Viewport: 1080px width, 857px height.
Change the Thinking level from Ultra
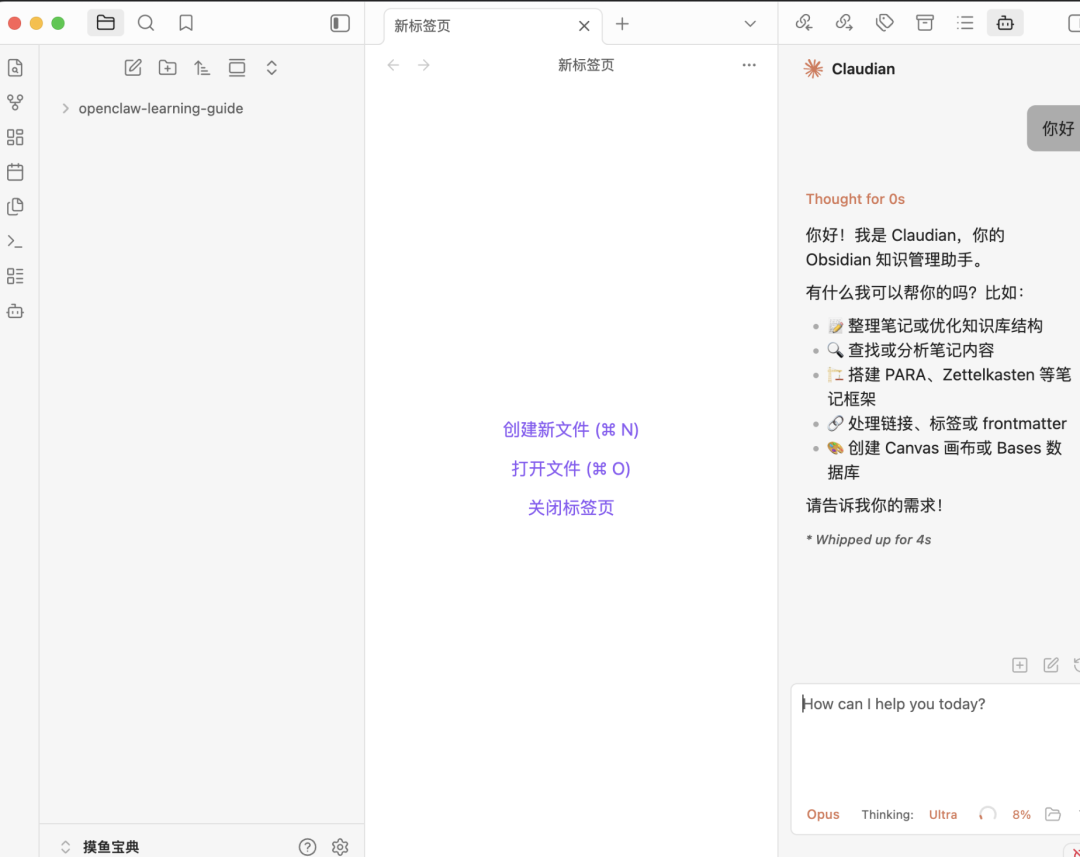pyautogui.click(x=942, y=814)
